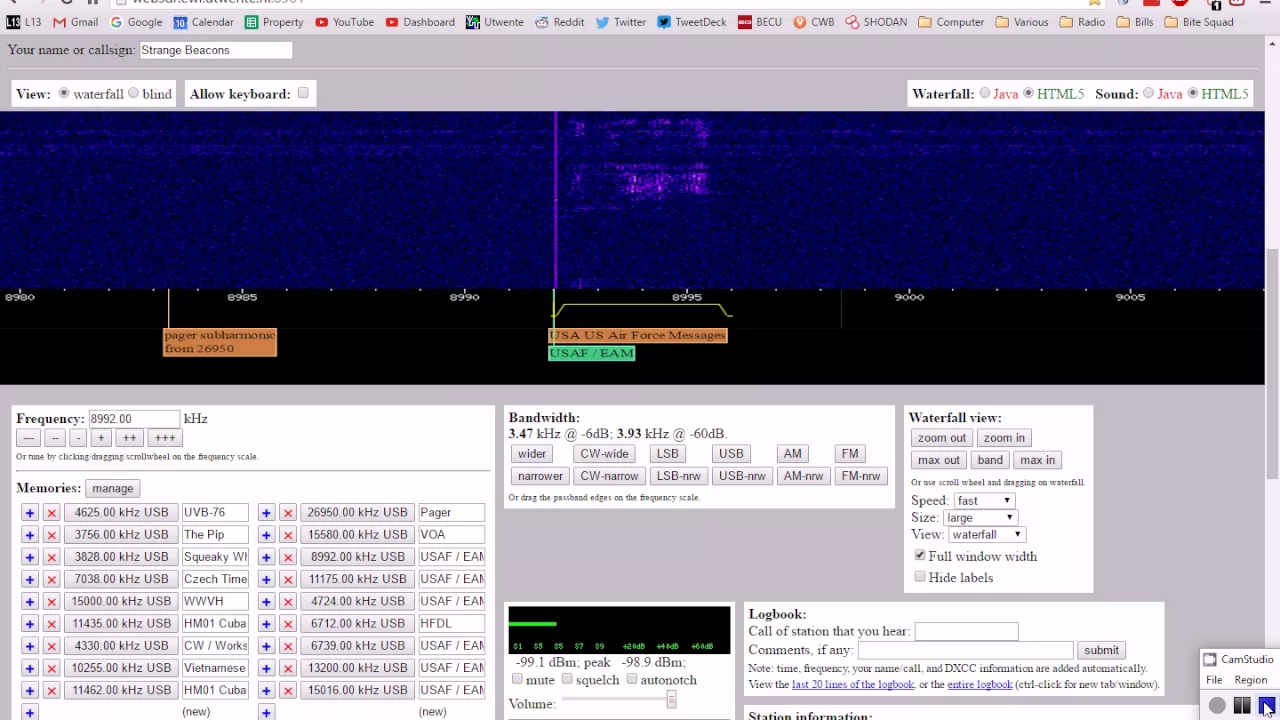This screenshot has height=720, width=1280.
Task: Open CamStudio Region menu
Action: coord(1250,680)
